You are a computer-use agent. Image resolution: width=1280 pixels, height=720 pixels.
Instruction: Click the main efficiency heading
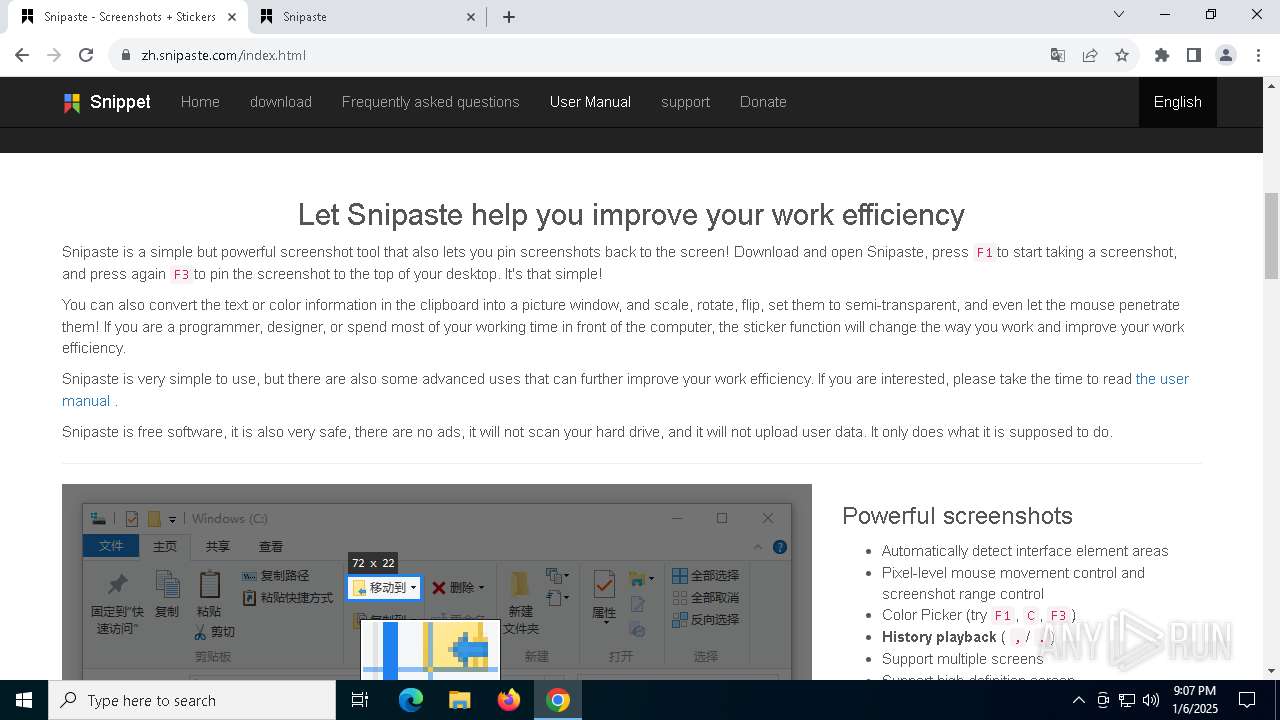tap(631, 215)
